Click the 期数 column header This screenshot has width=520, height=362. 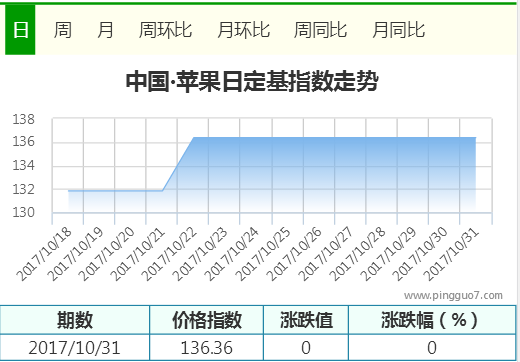point(75,320)
